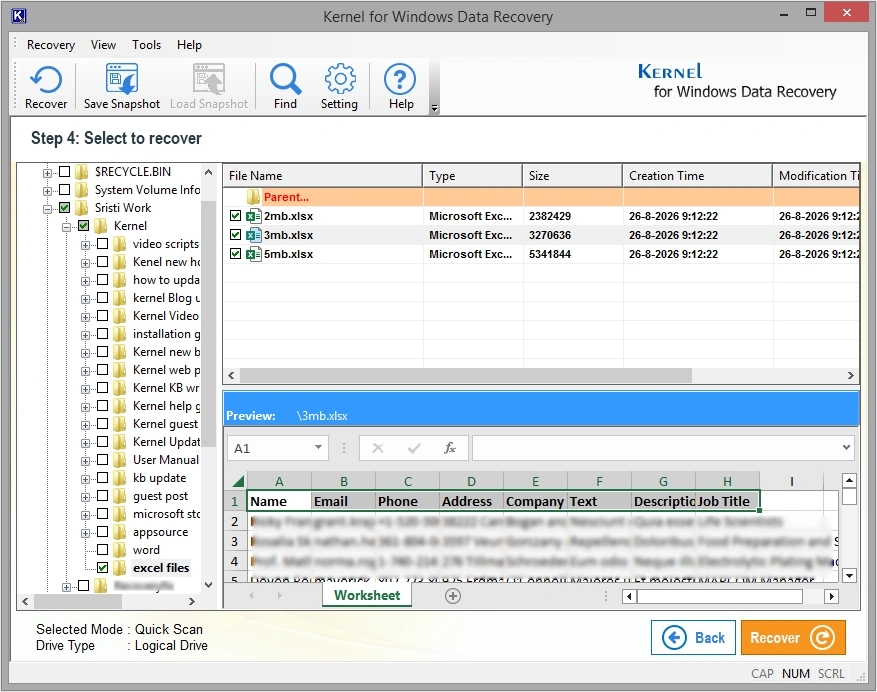Image resolution: width=877 pixels, height=692 pixels.
Task: Expand the formula bar chevron
Action: tap(846, 448)
